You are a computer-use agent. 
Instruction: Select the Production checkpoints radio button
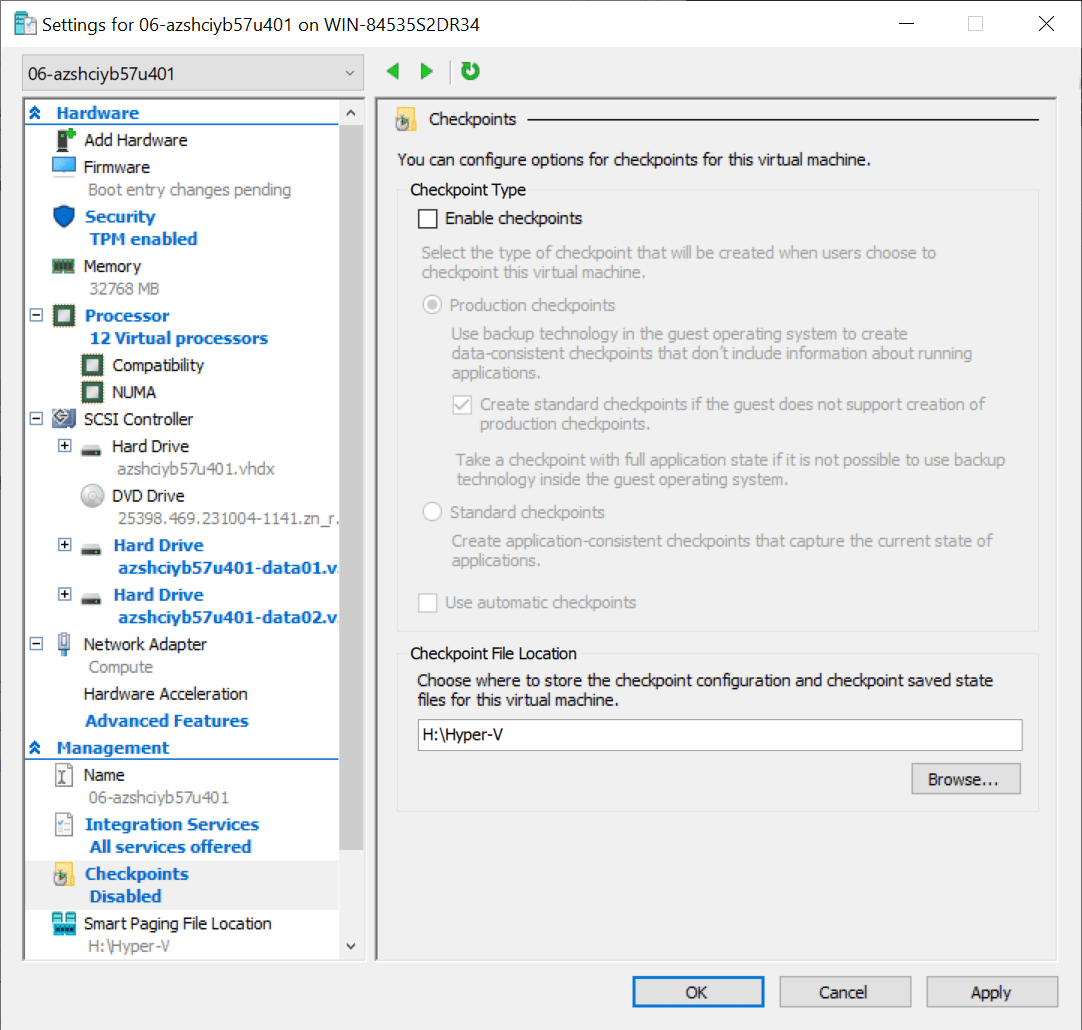pyautogui.click(x=432, y=305)
